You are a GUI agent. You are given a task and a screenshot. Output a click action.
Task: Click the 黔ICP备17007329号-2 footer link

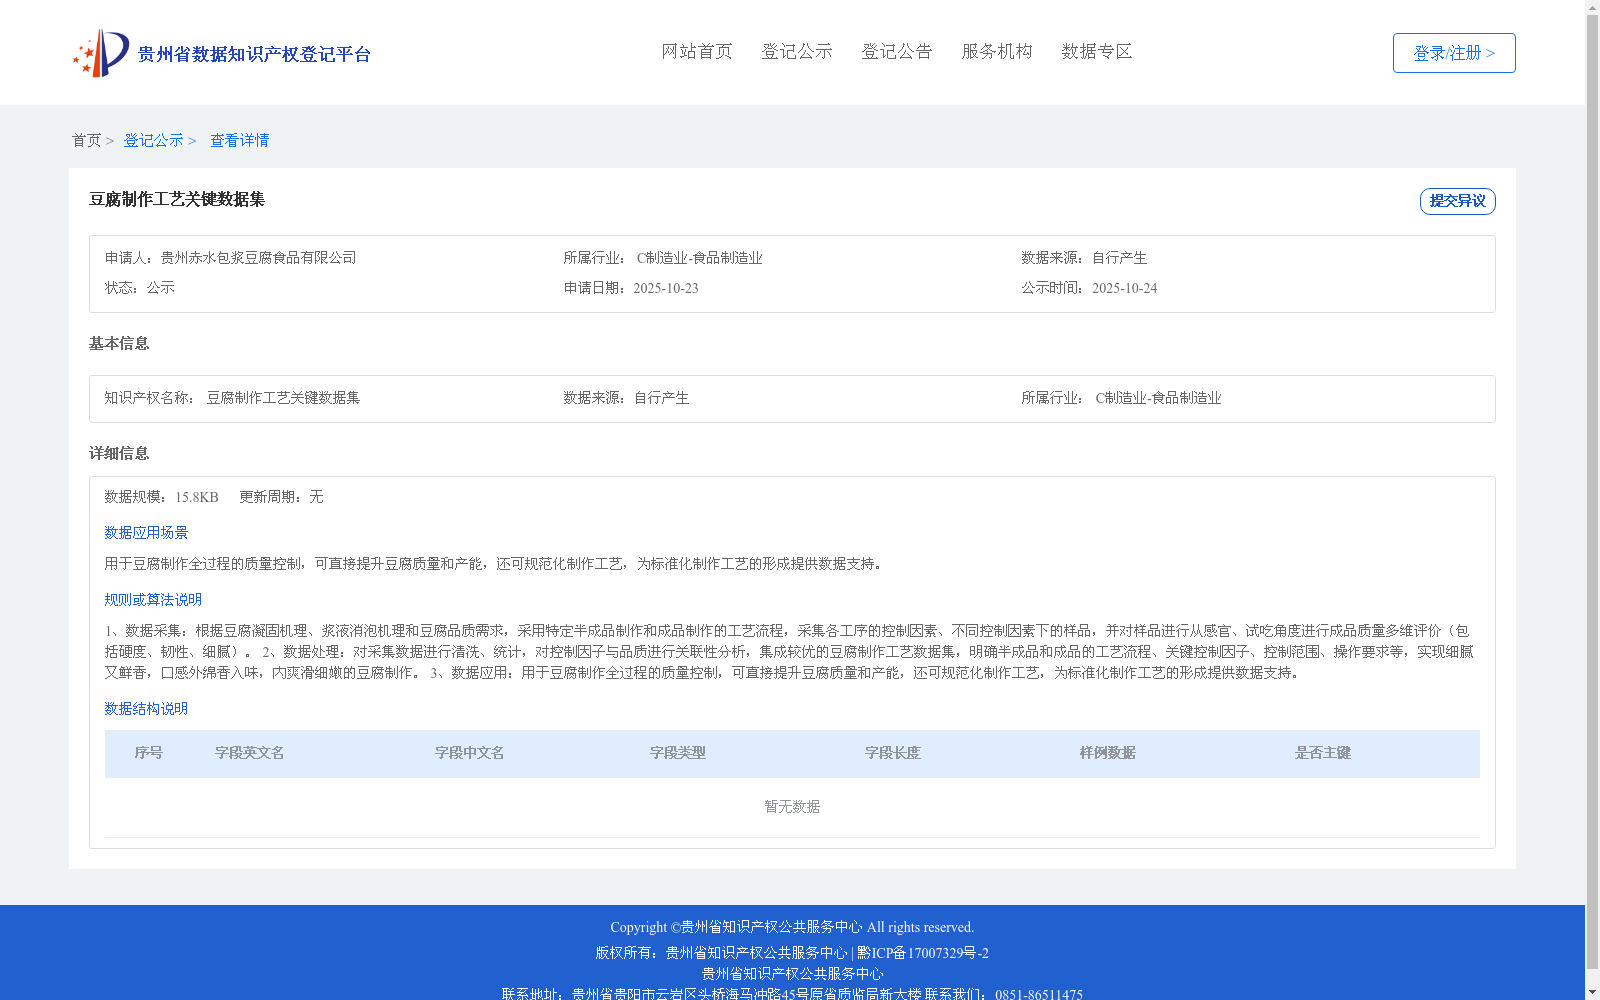tap(923, 953)
